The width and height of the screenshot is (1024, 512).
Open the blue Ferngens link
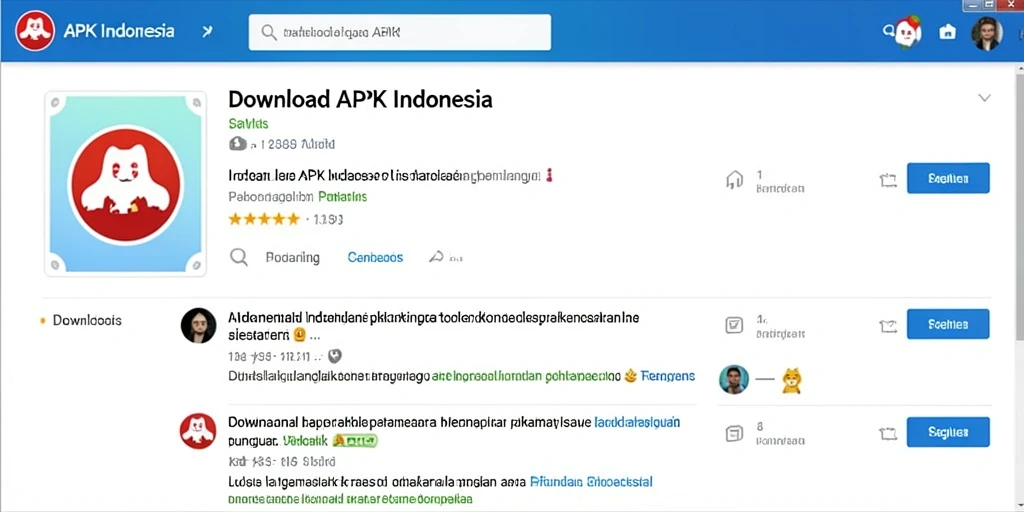point(667,376)
